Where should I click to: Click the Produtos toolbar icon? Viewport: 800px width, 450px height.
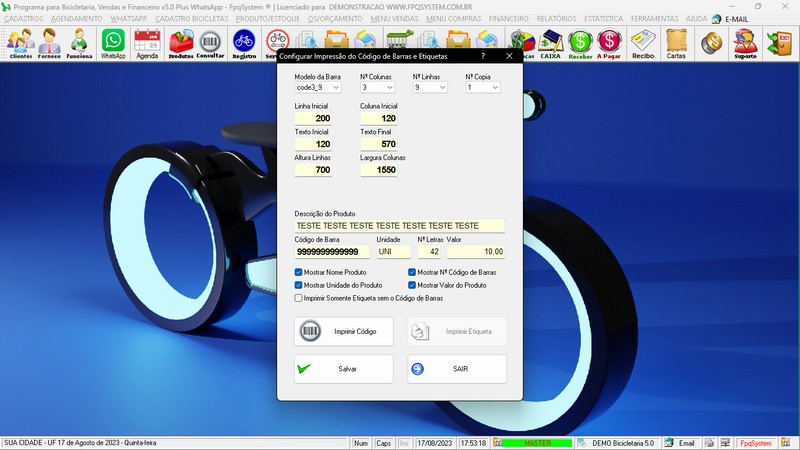pos(180,43)
